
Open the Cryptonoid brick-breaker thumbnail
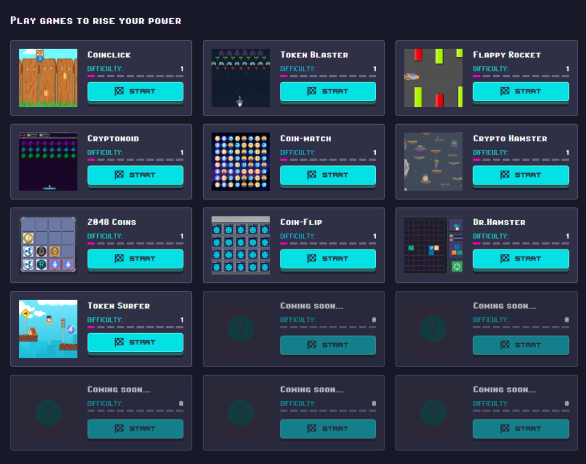coord(48,161)
